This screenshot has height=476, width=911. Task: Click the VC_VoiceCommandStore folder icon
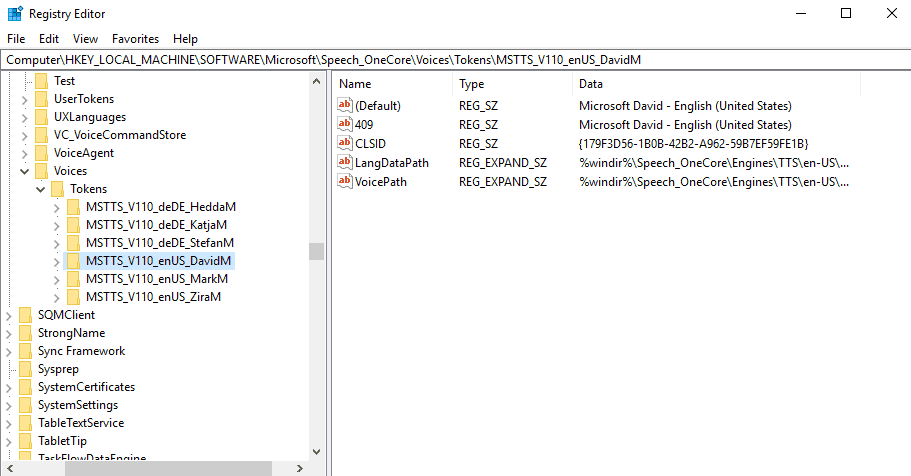(41, 135)
